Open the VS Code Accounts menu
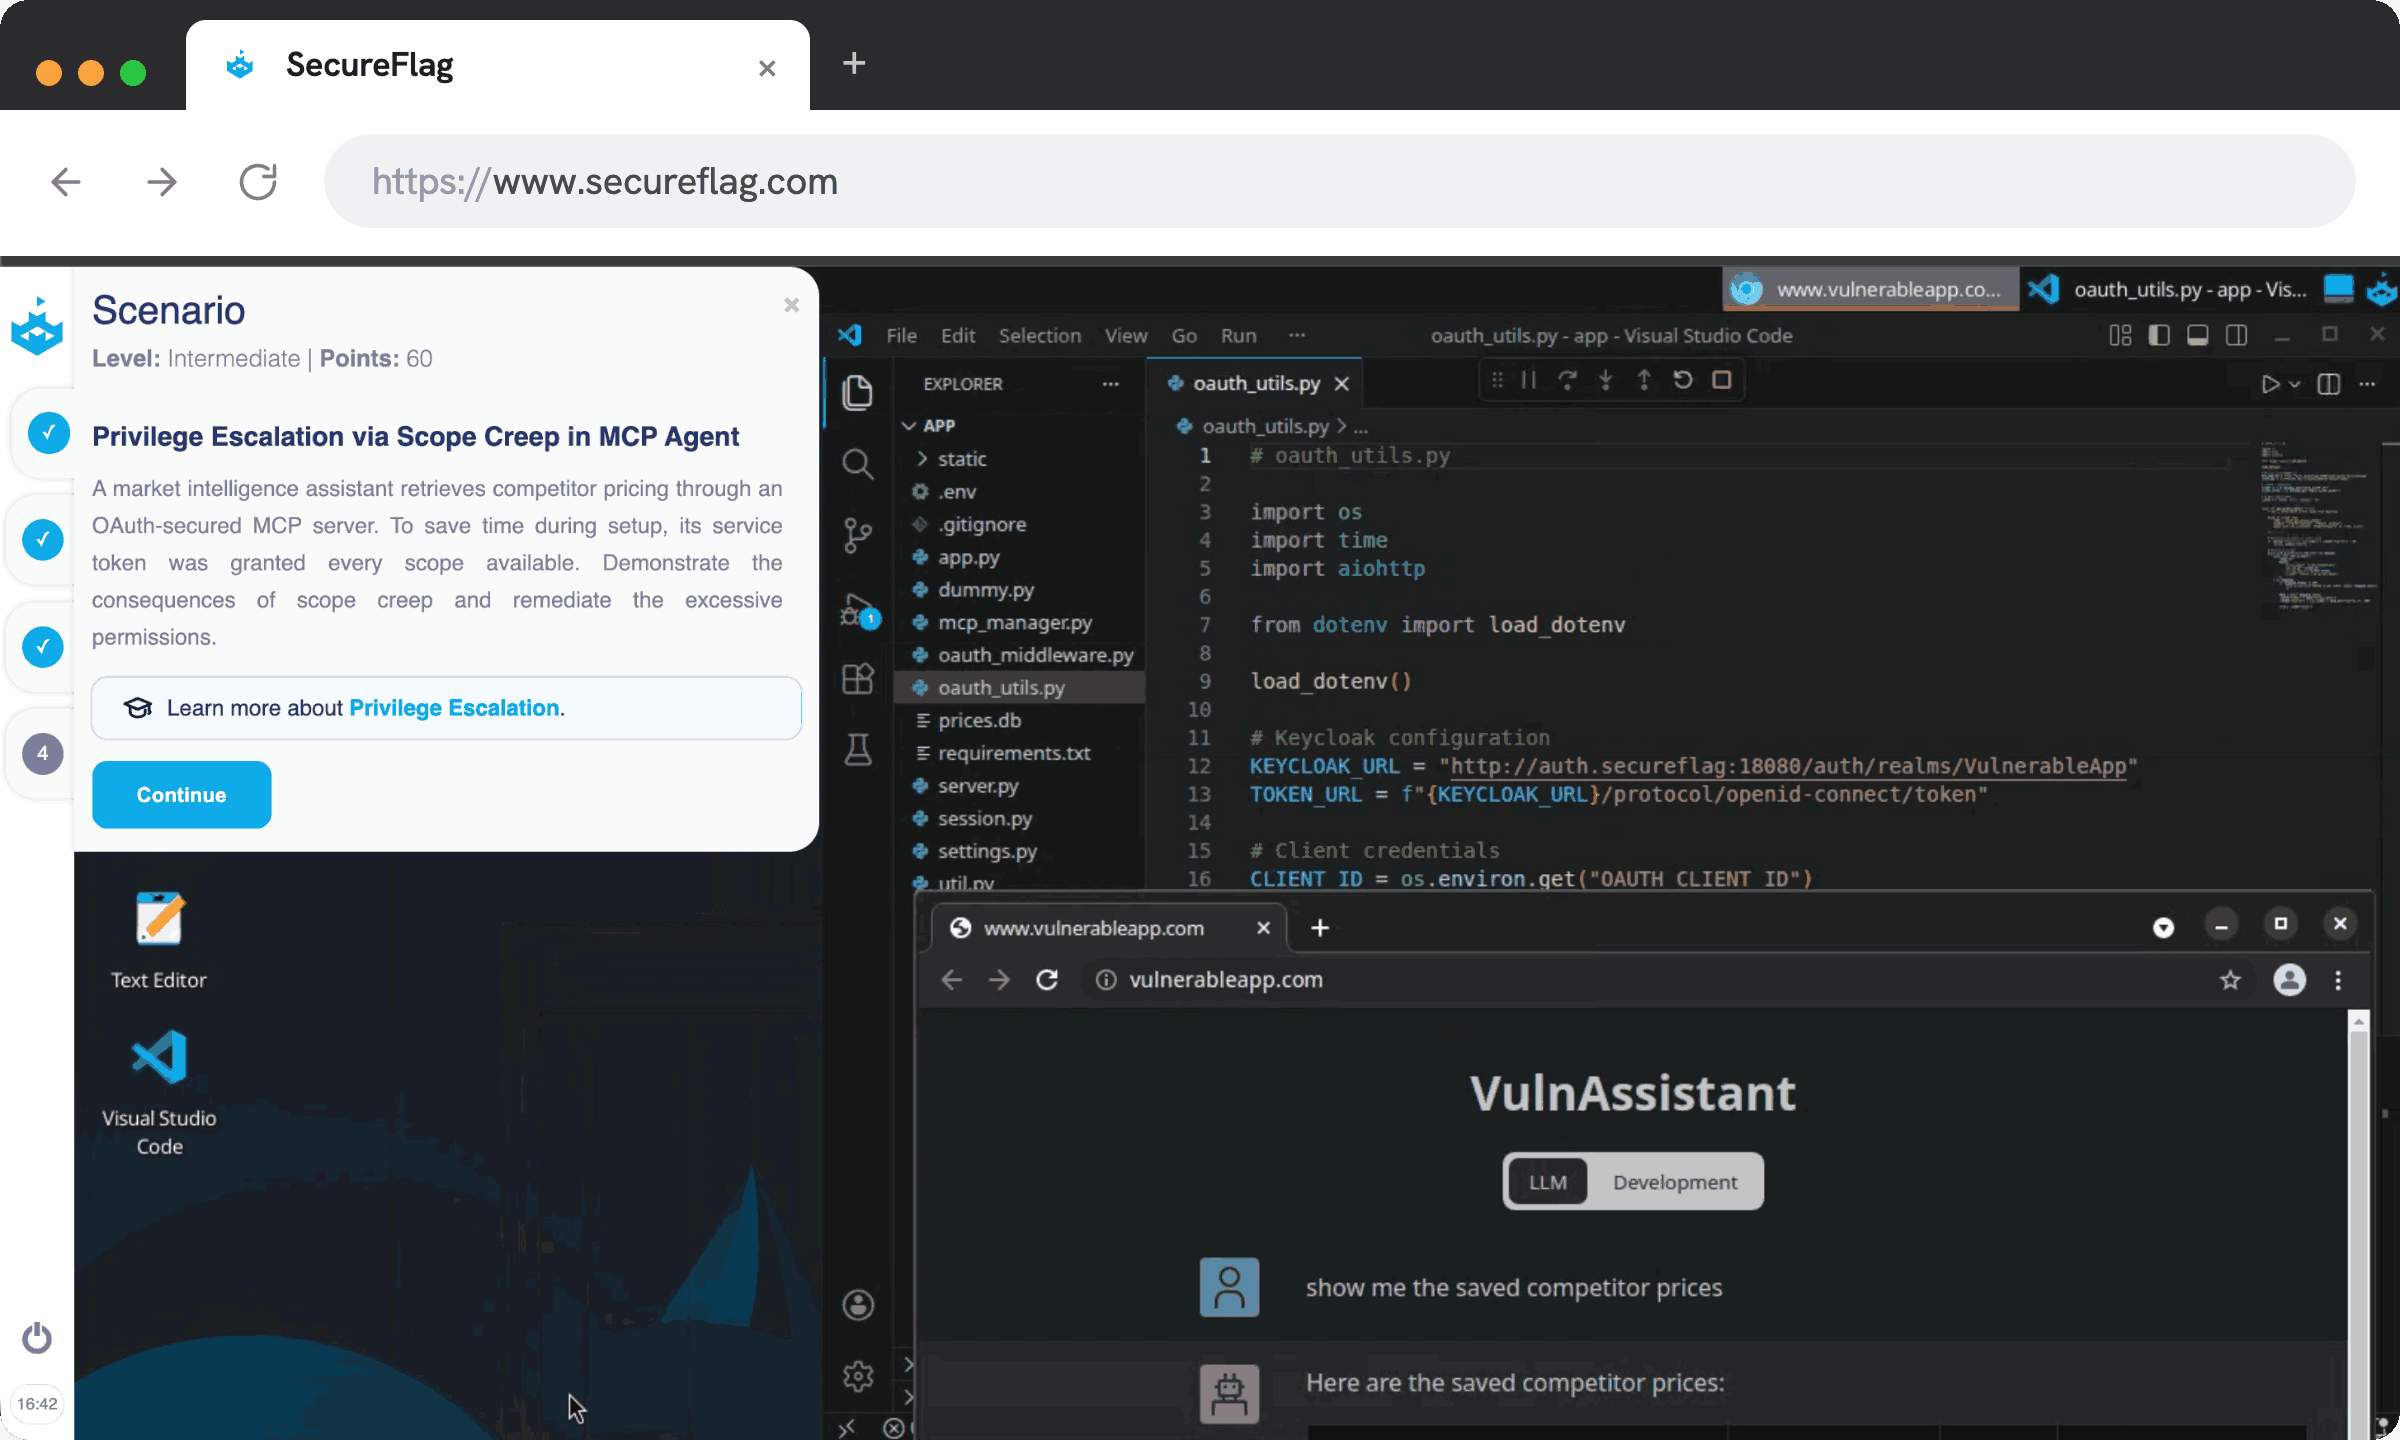The width and height of the screenshot is (2400, 1440). (x=858, y=1305)
